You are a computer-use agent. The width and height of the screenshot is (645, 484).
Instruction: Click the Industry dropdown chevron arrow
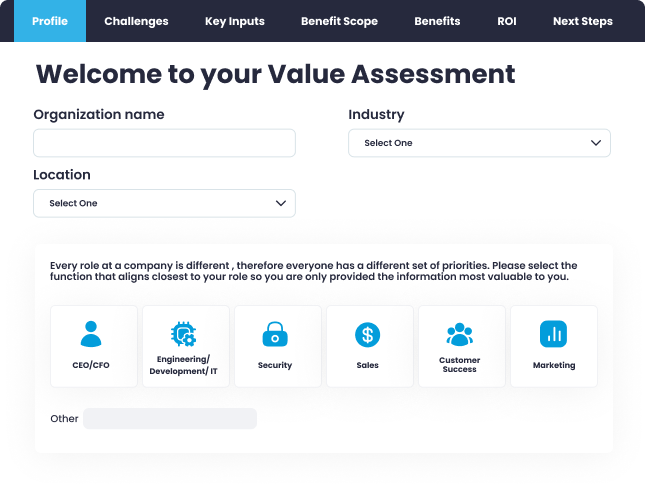(x=596, y=143)
